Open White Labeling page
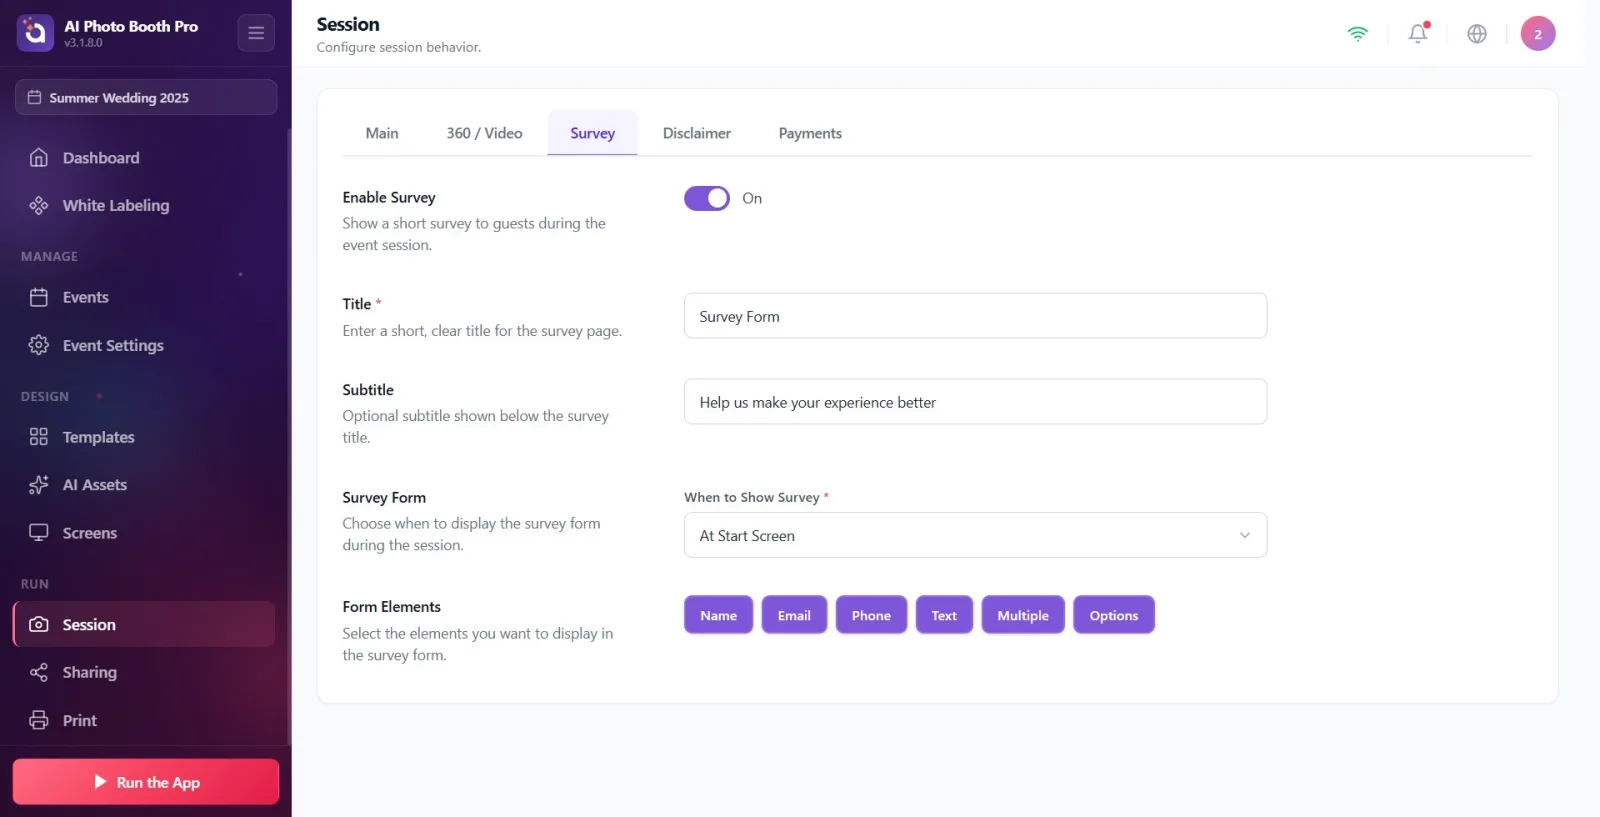Viewport: 1600px width, 817px height. point(144,205)
